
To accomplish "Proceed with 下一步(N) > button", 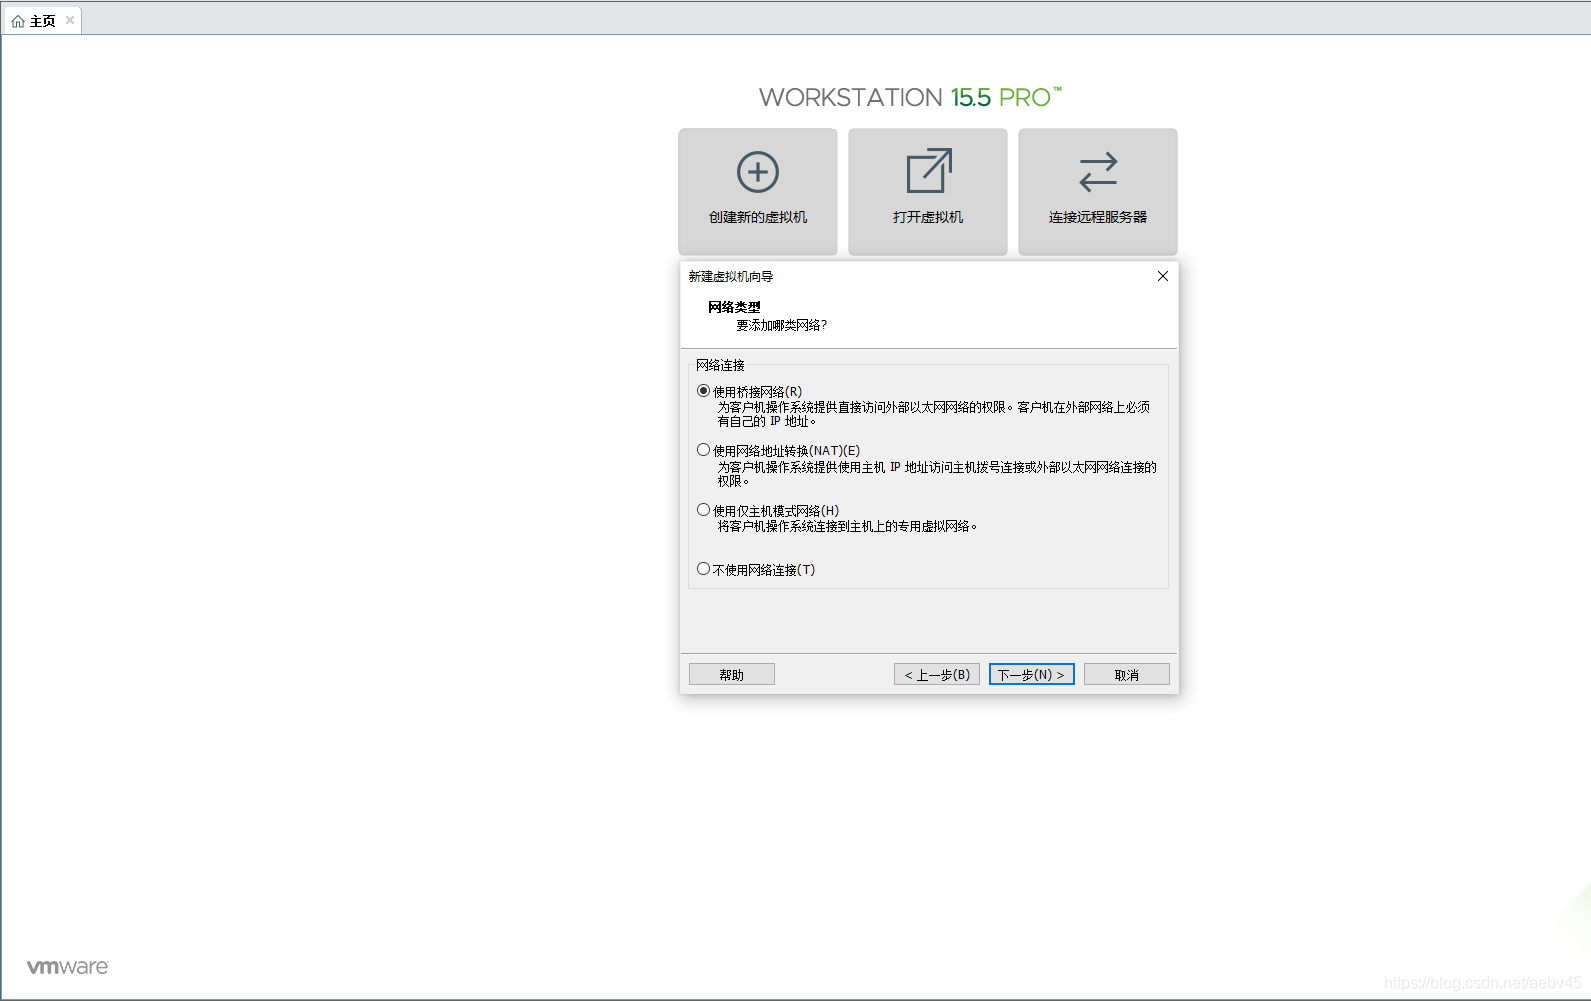I will click(1032, 675).
